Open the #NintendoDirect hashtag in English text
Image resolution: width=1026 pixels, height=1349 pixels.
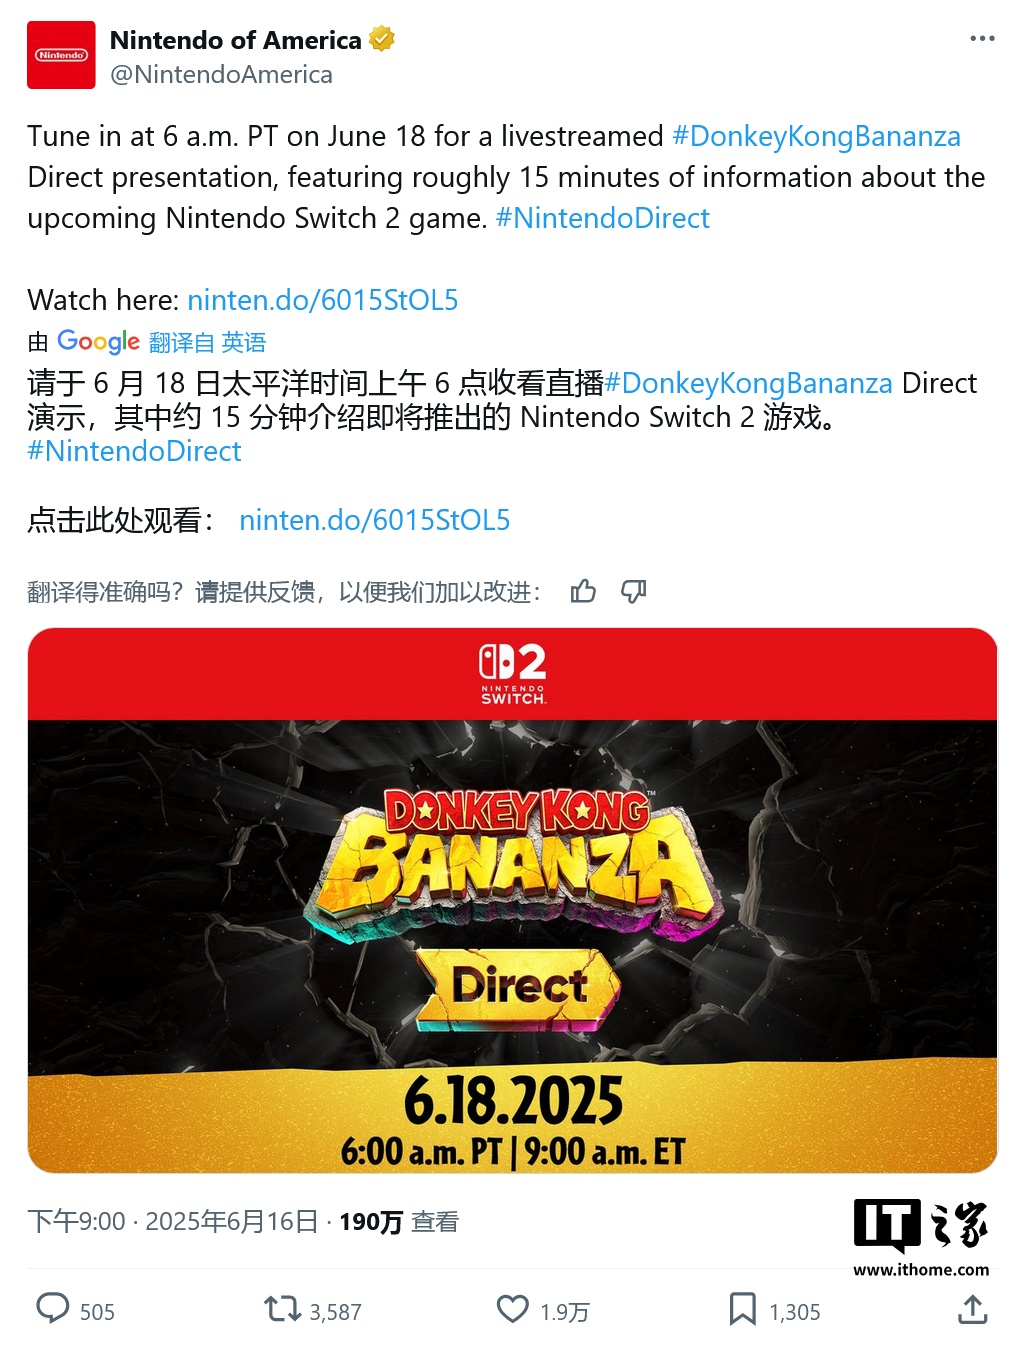click(603, 218)
